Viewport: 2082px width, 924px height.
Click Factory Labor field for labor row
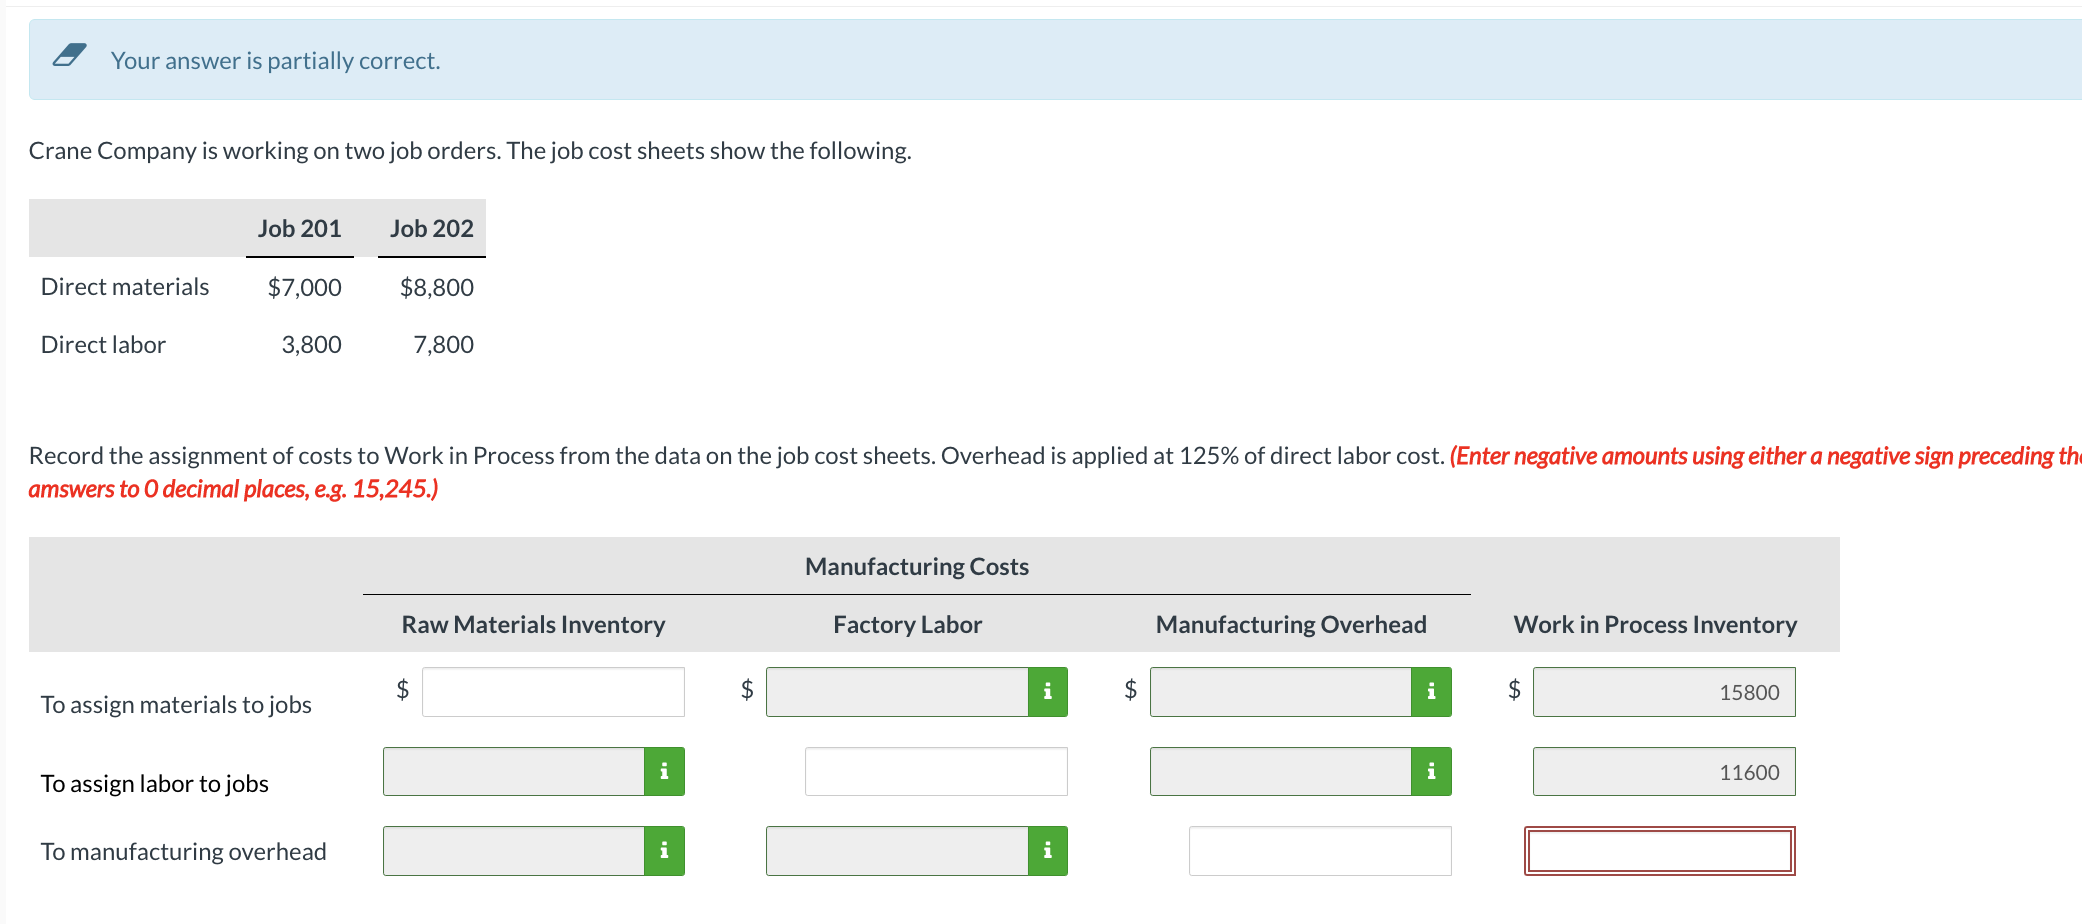[936, 772]
